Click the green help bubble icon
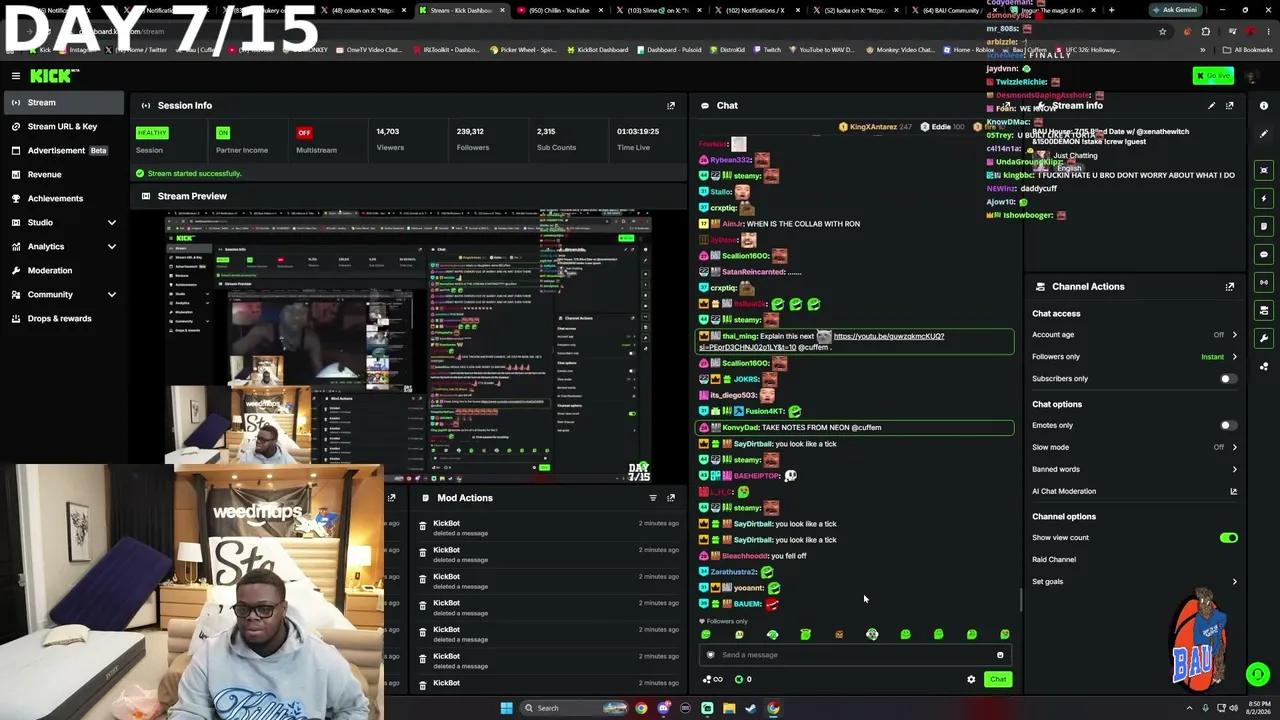The image size is (1280, 720). pos(1258,675)
